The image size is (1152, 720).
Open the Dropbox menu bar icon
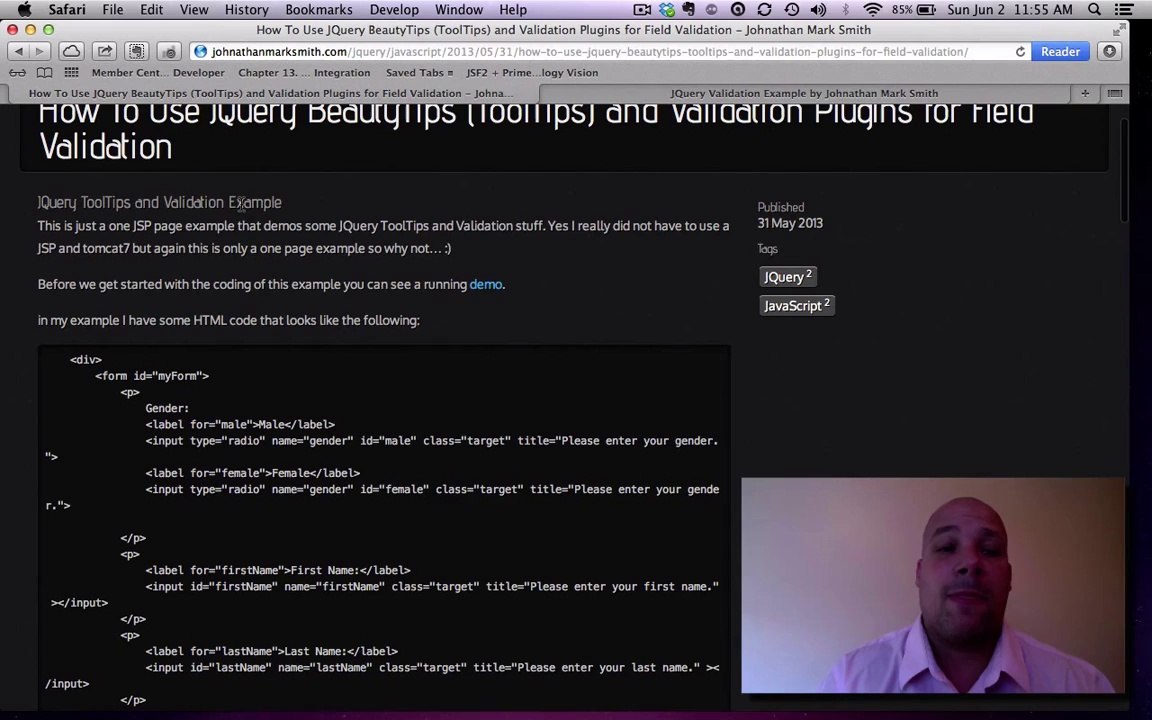tap(666, 10)
